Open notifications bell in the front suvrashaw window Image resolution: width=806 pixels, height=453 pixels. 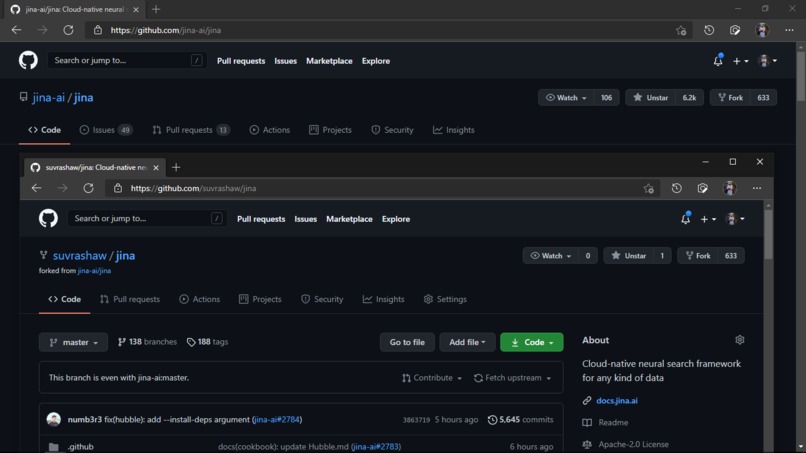pos(686,219)
